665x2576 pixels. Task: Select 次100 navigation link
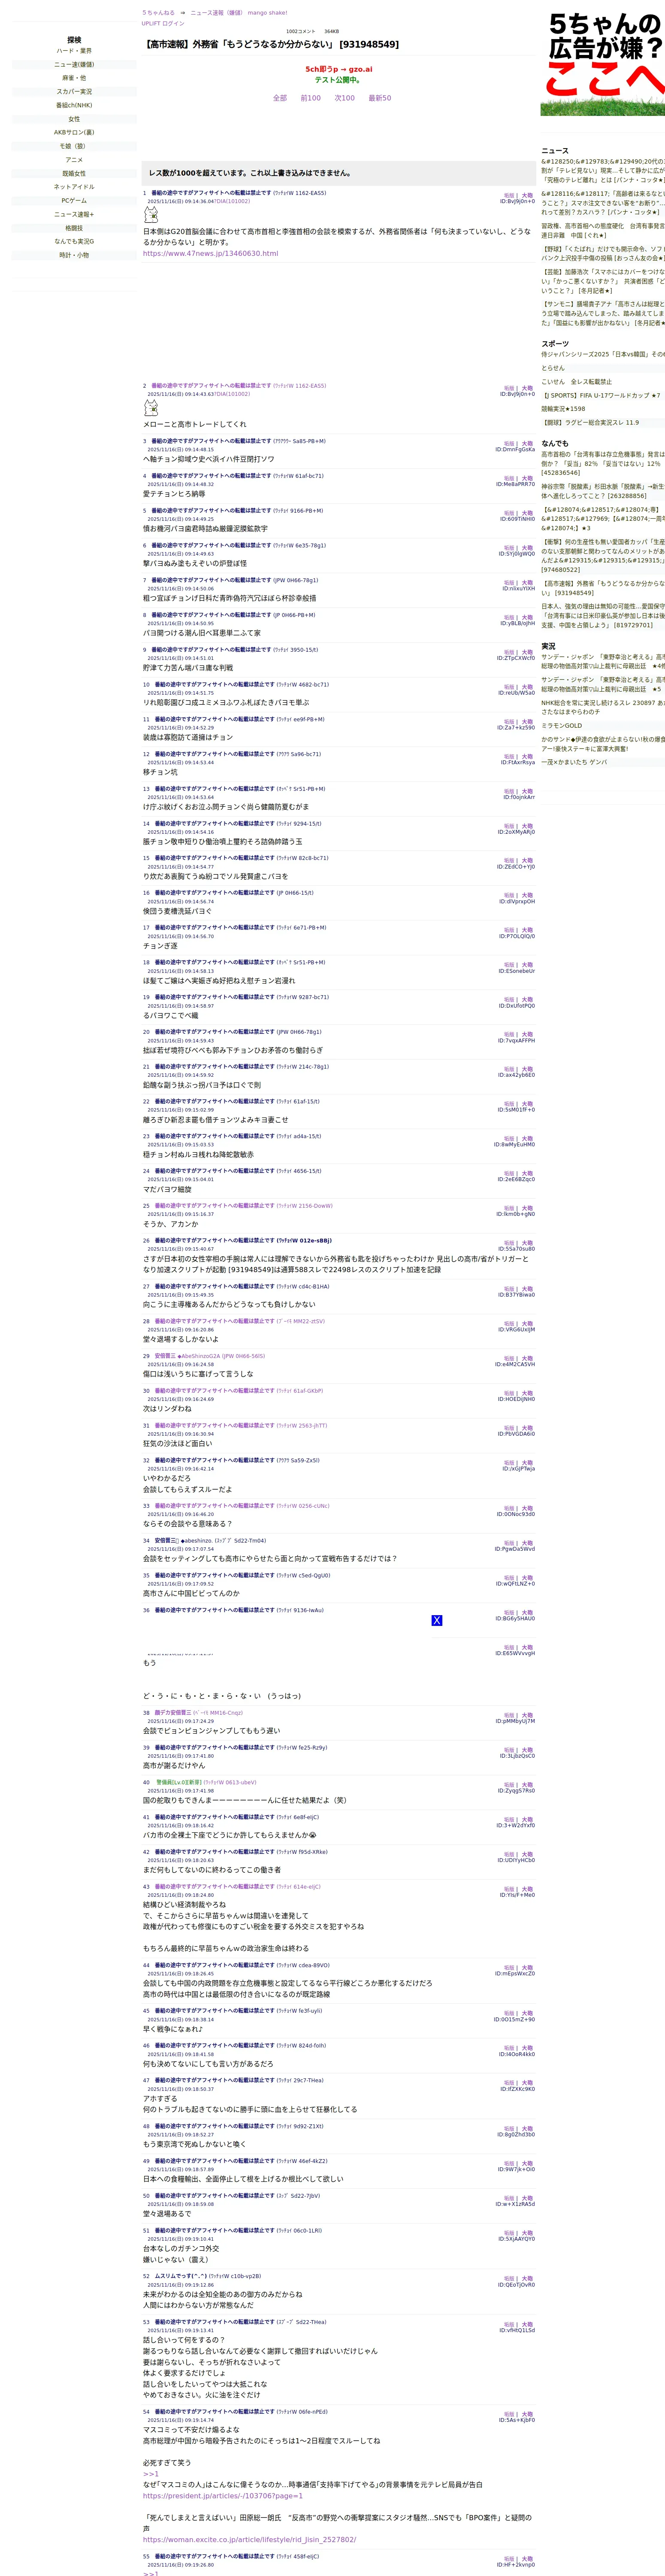[344, 98]
